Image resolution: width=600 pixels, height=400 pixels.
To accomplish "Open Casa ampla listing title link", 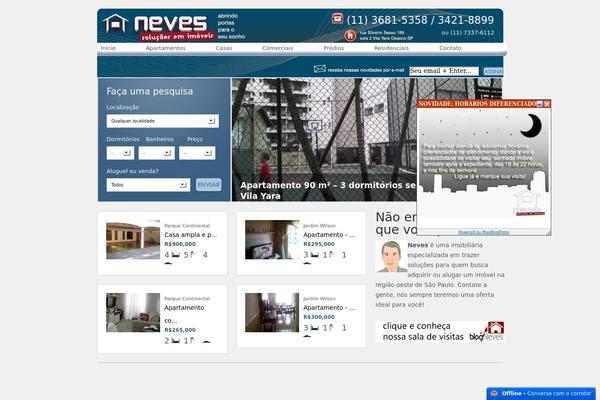I will [191, 235].
